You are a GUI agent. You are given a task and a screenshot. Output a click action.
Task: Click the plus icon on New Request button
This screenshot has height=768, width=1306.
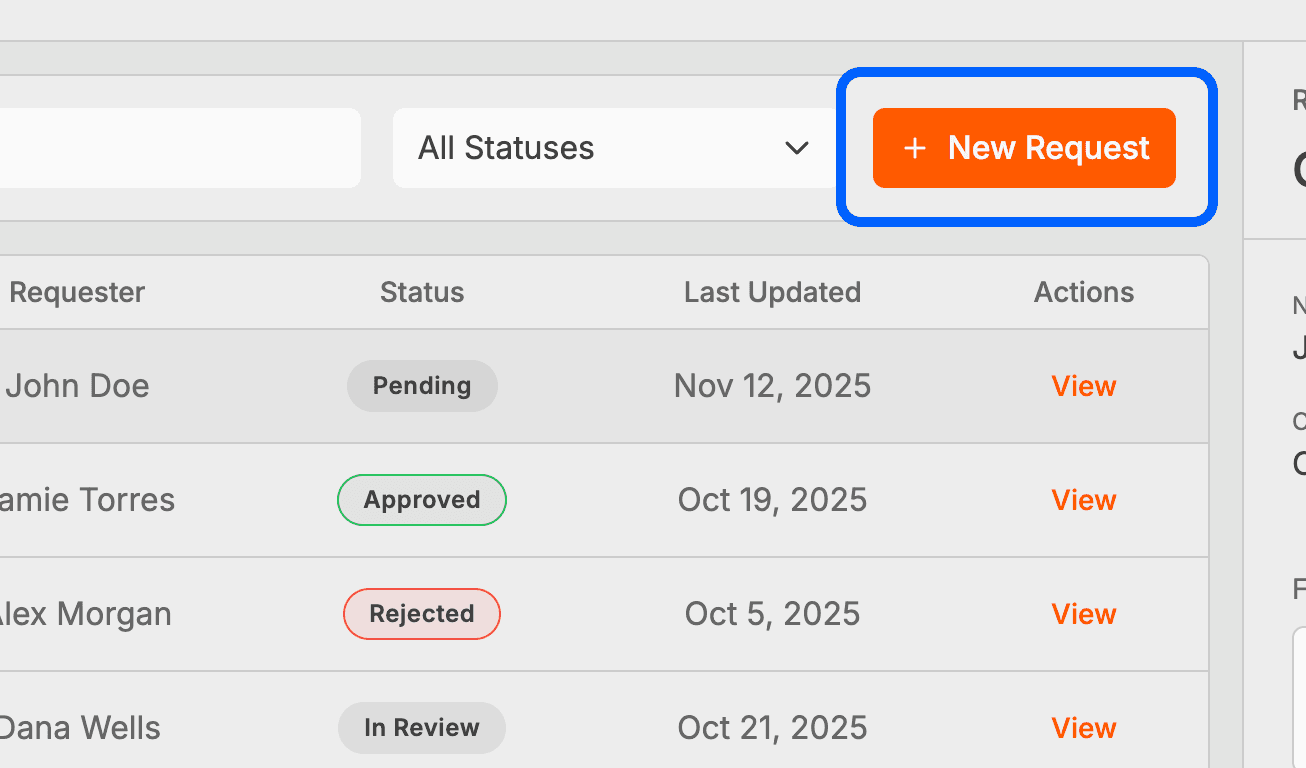click(x=915, y=147)
